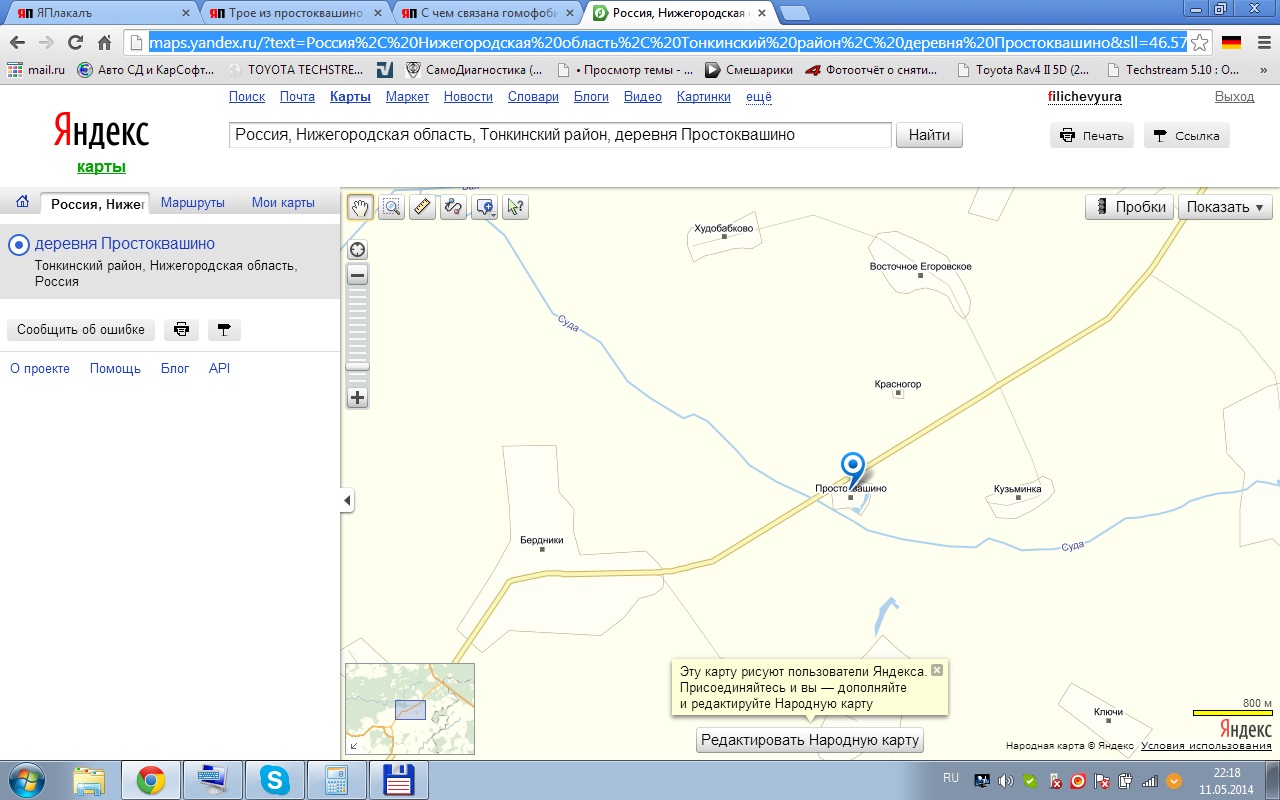Select the hand pan tool

pos(360,207)
